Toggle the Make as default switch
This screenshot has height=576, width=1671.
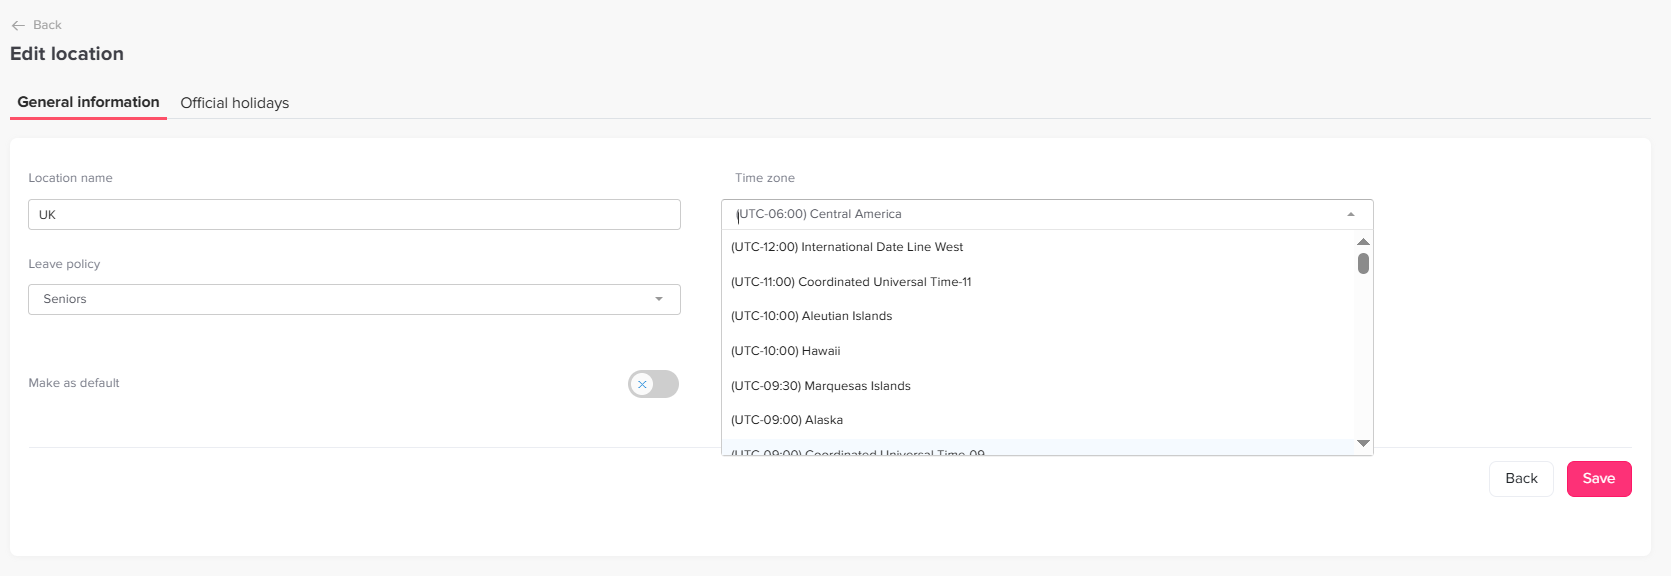653,384
